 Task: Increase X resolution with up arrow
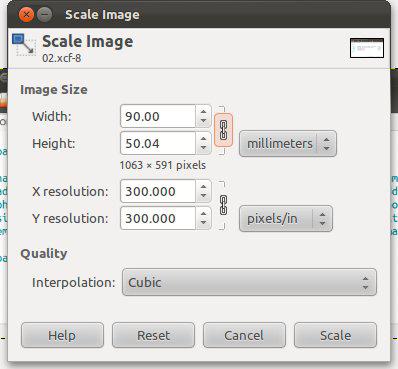[x=203, y=187]
